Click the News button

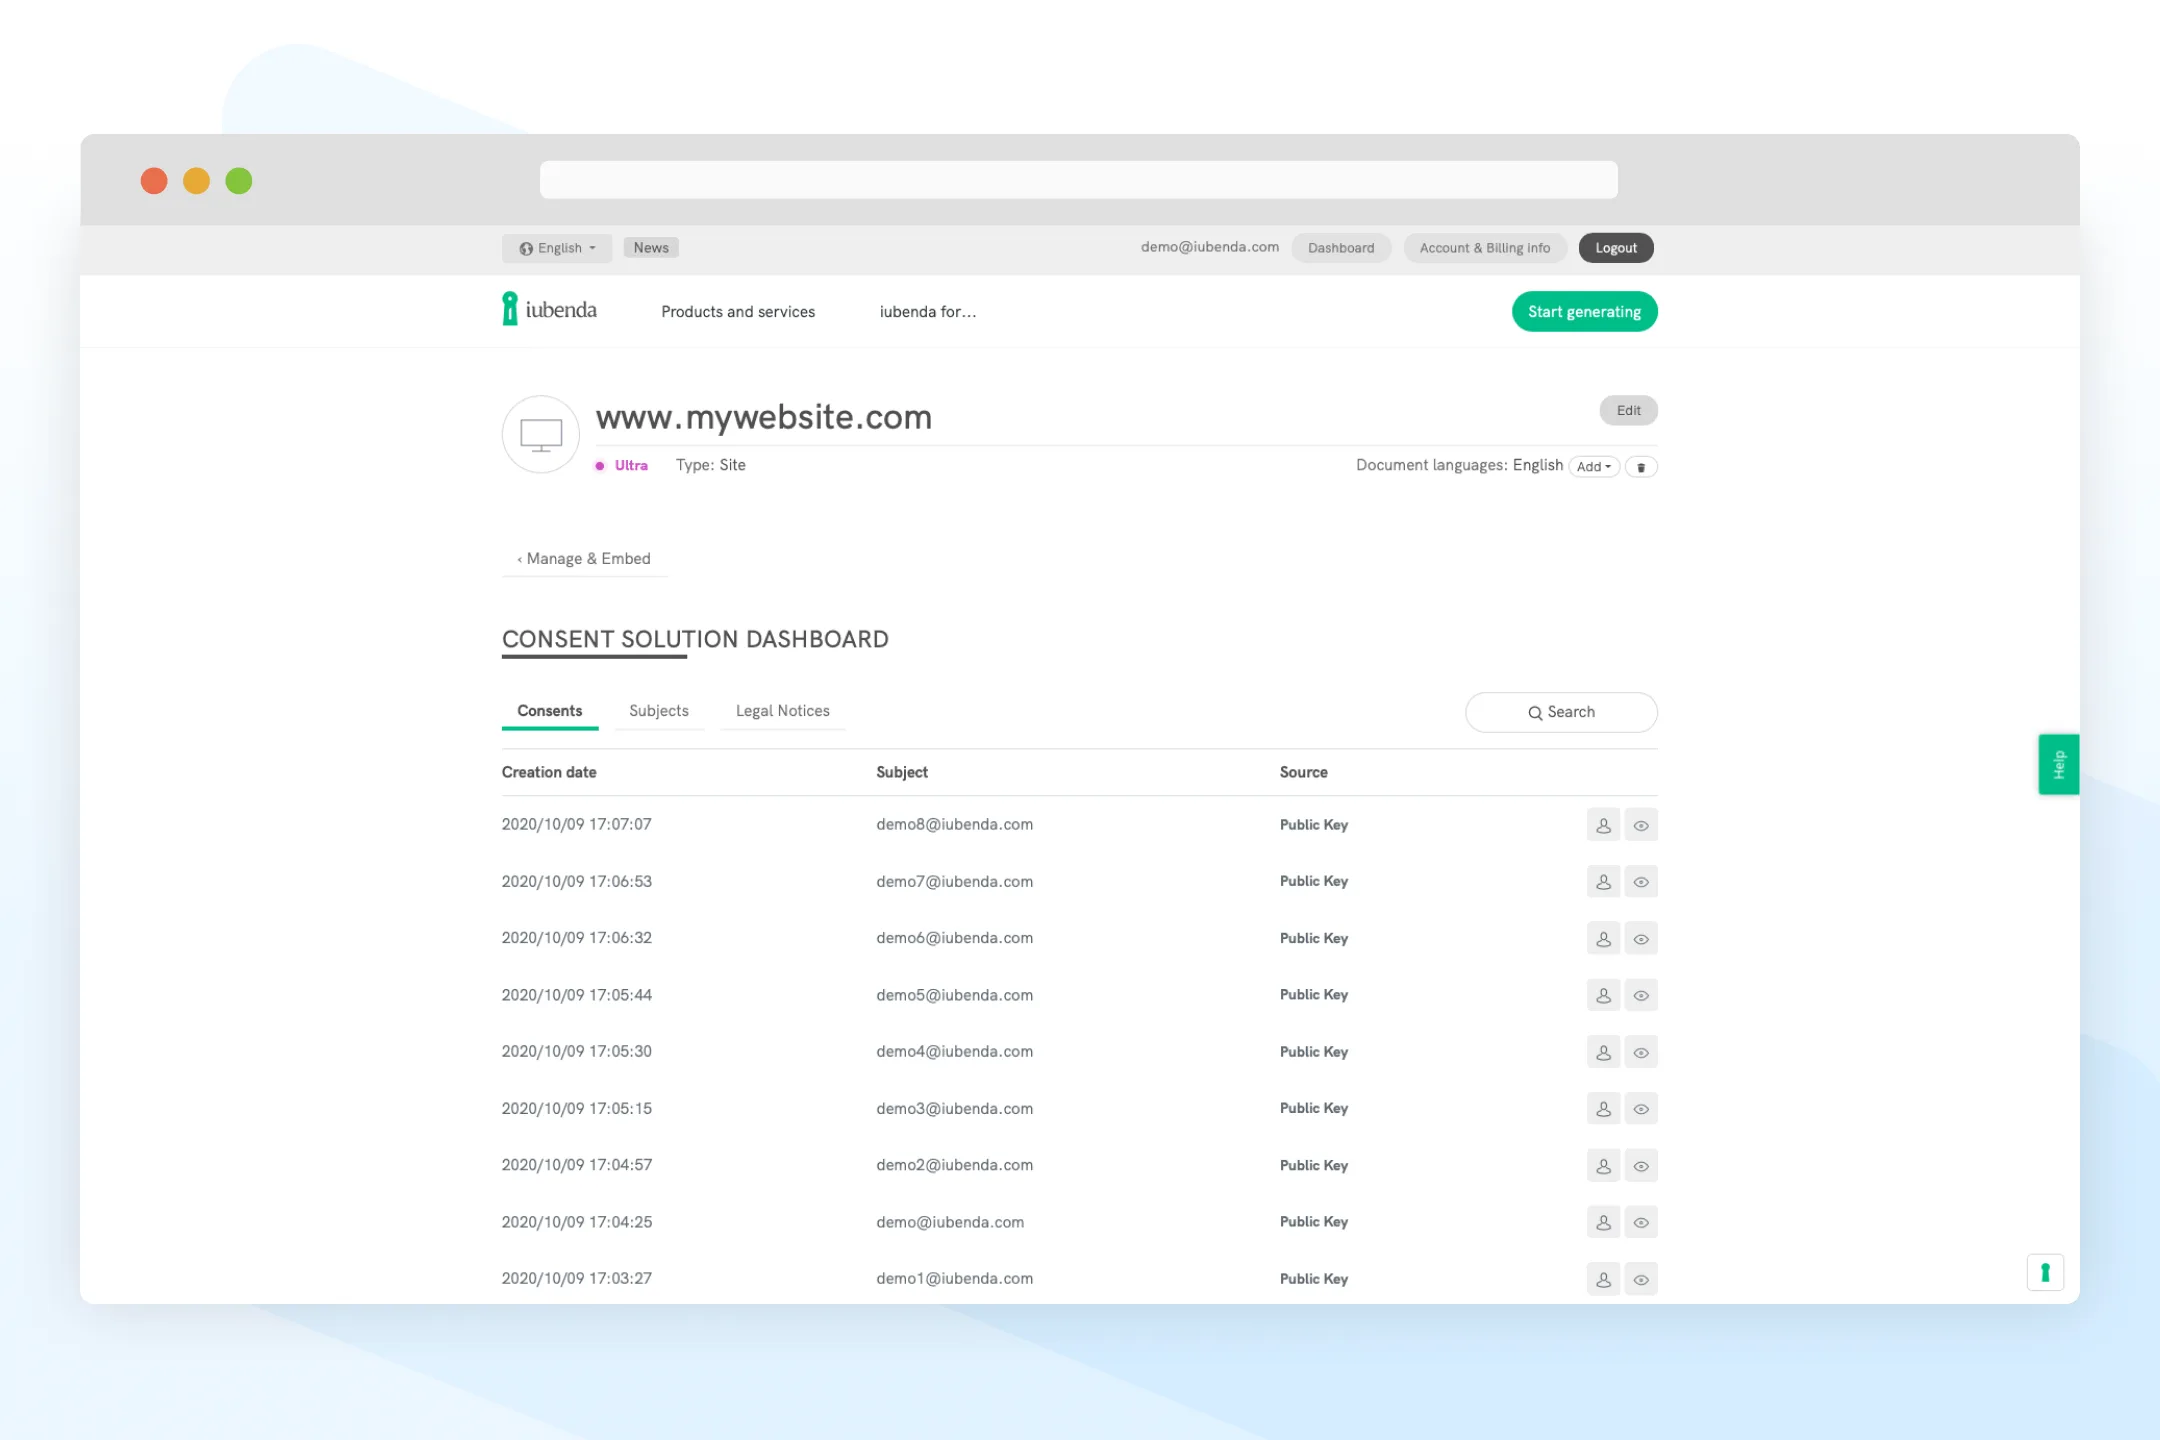coord(651,248)
